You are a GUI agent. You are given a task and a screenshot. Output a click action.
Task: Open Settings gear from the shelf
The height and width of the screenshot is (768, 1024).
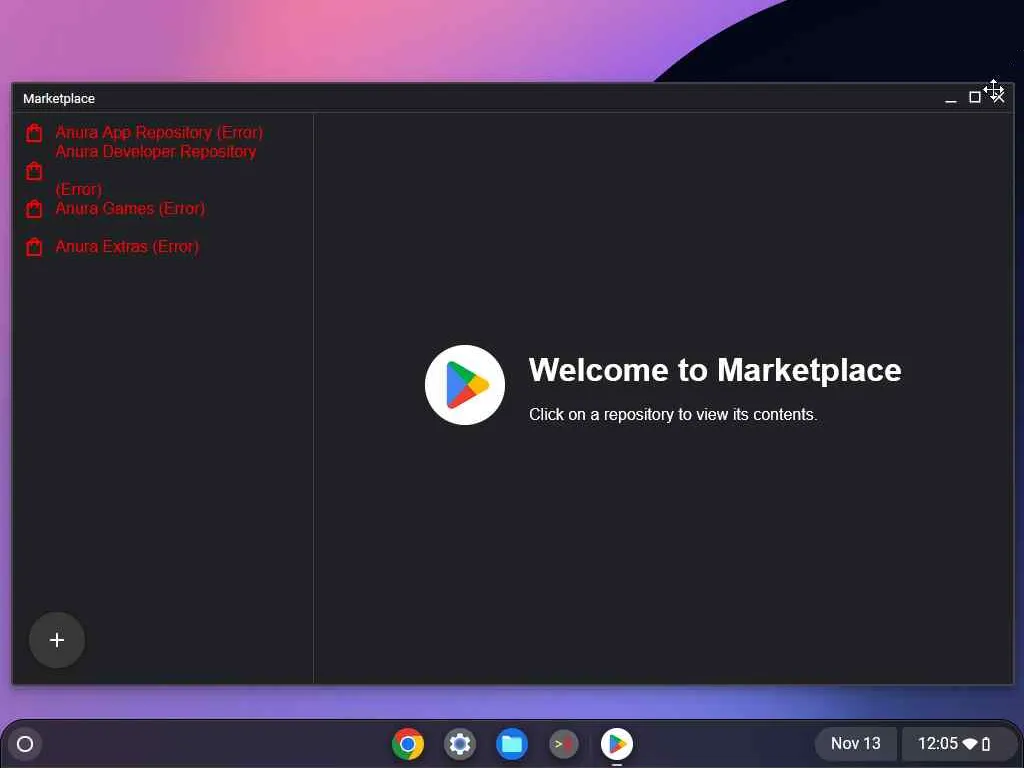[x=460, y=744]
